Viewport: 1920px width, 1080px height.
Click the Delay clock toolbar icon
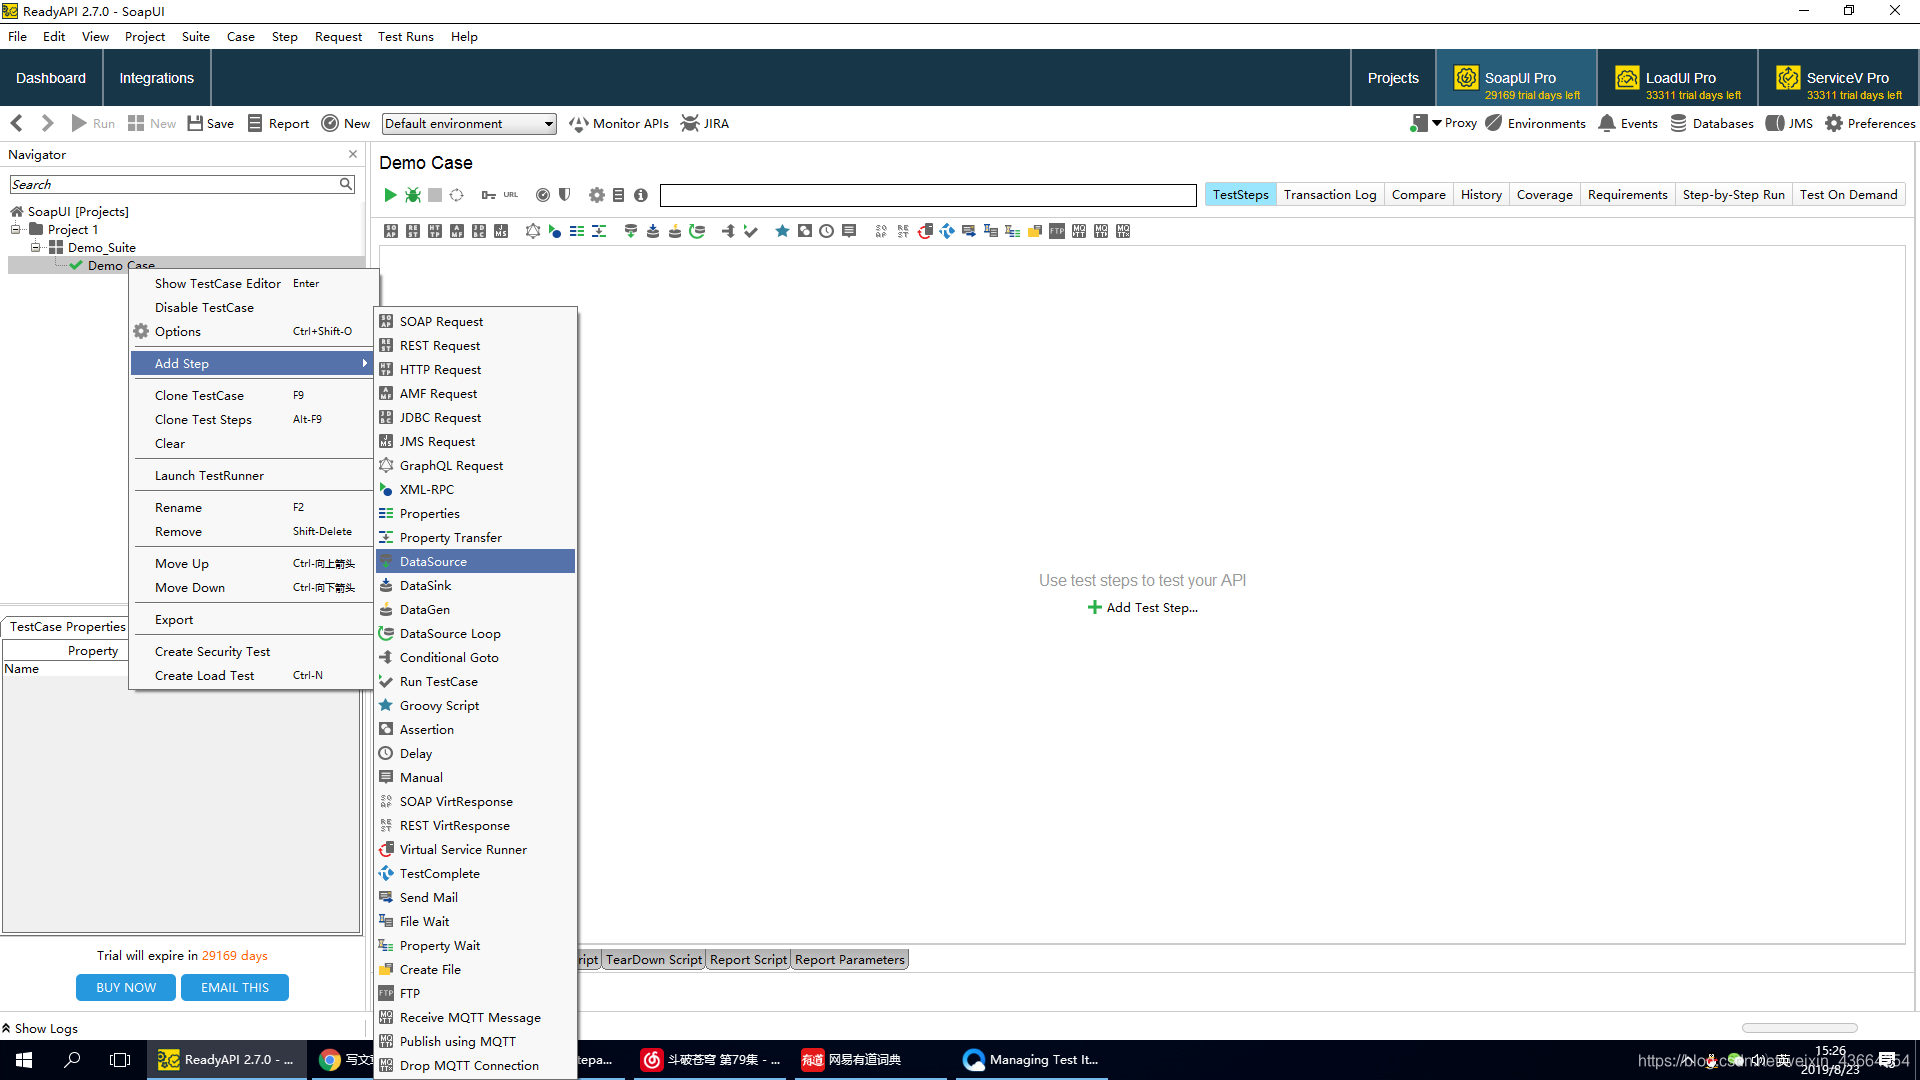[826, 231]
